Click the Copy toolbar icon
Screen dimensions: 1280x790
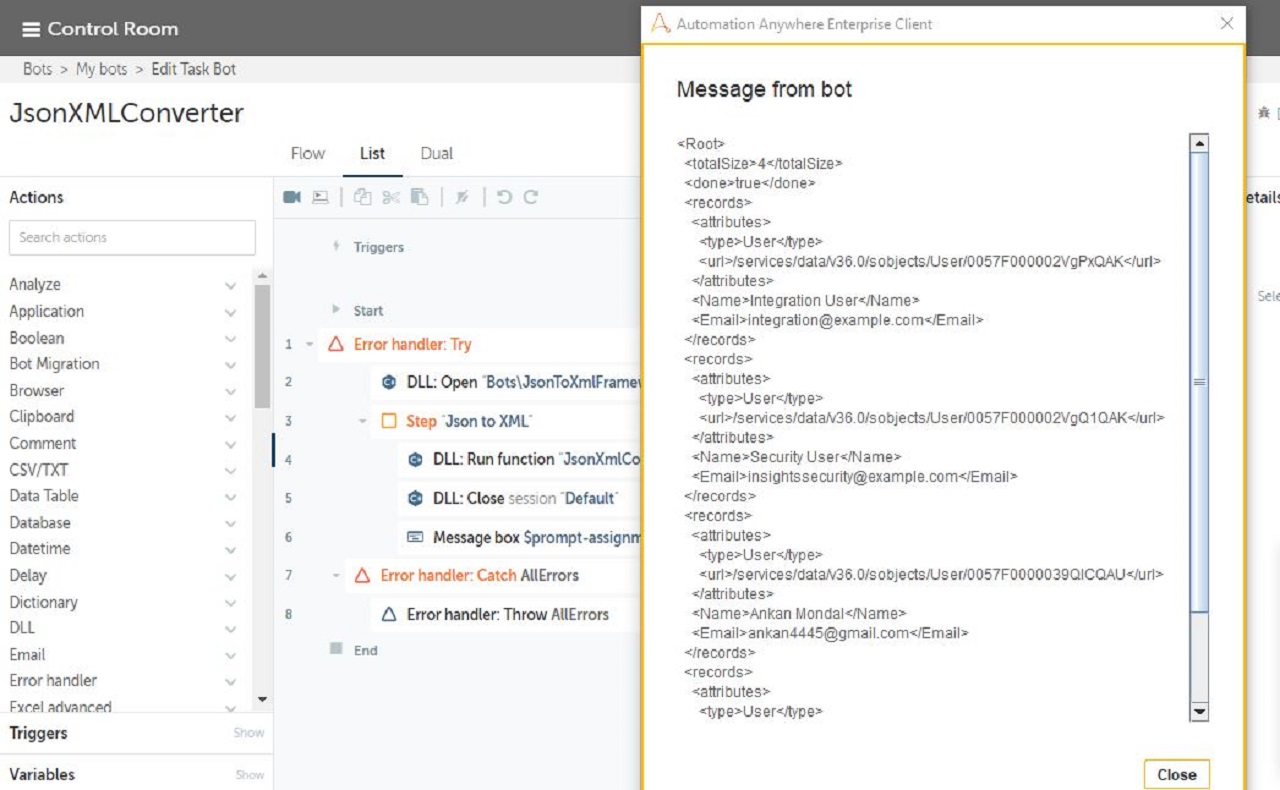(x=362, y=197)
